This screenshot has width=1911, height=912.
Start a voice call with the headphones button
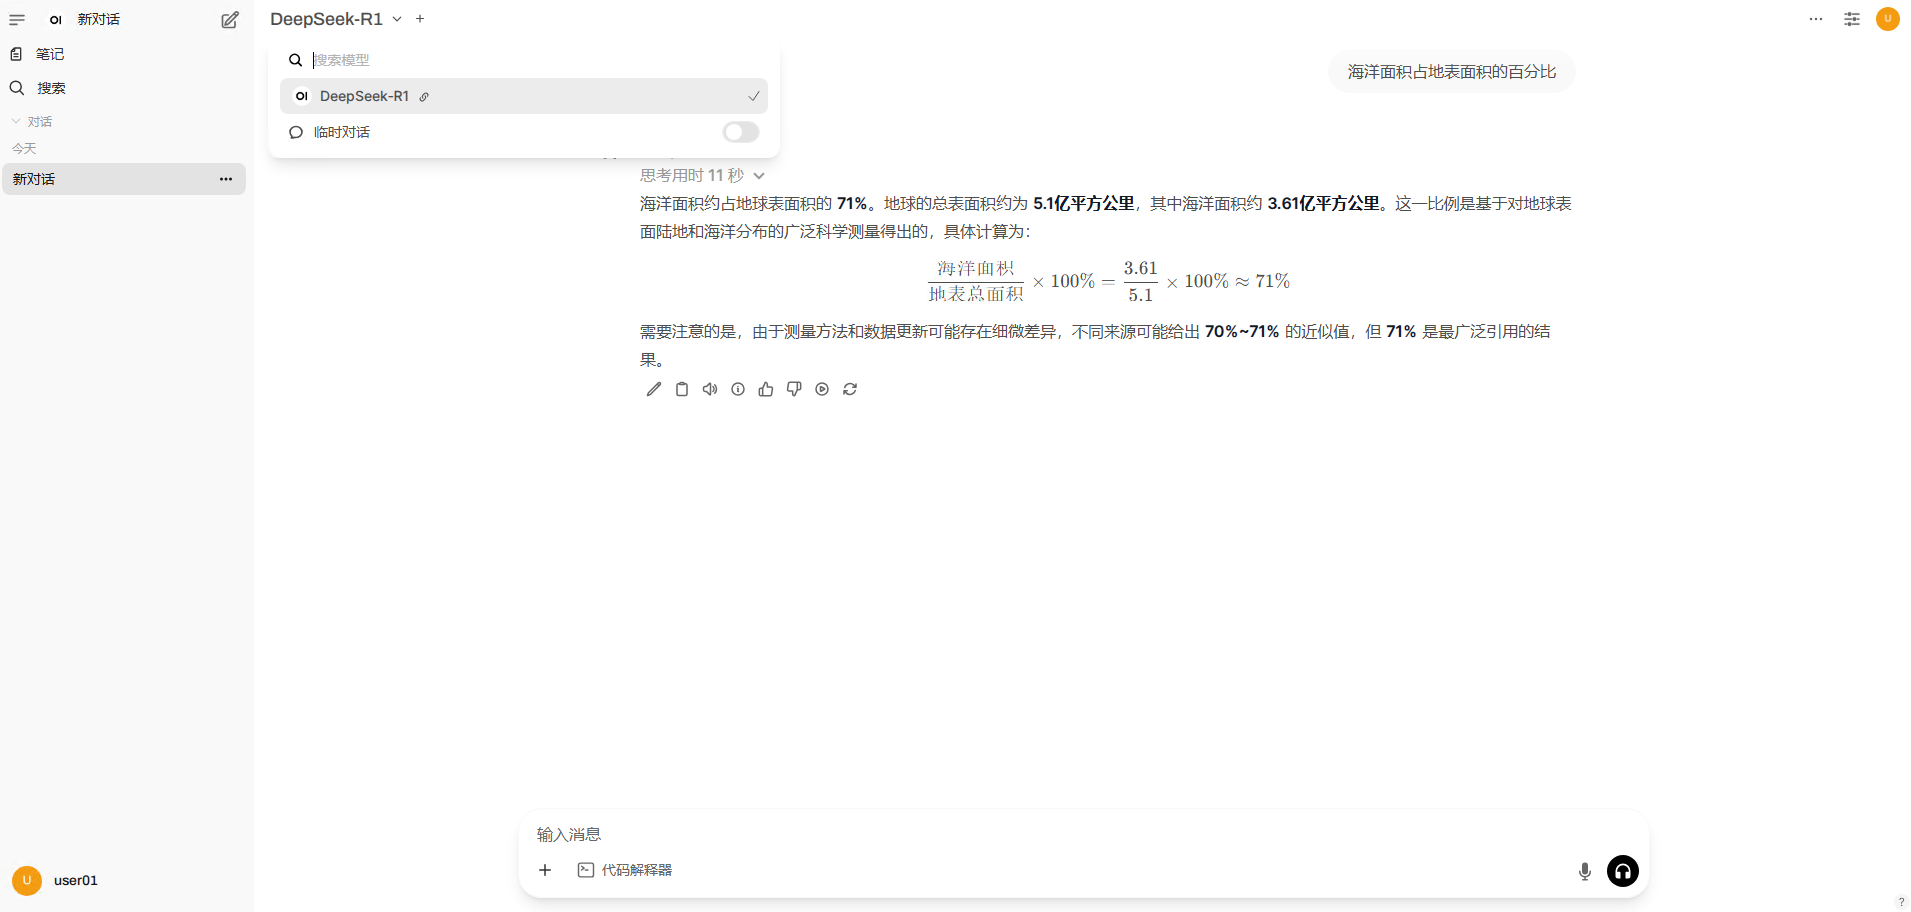coord(1622,871)
